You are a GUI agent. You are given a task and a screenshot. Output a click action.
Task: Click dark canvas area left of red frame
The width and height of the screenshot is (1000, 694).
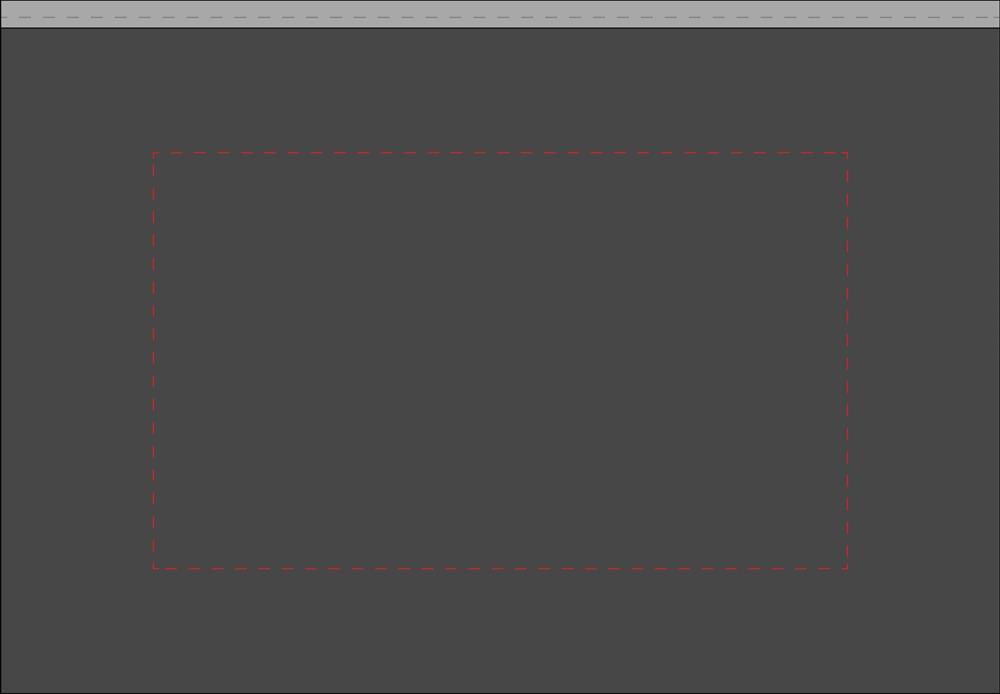click(x=77, y=360)
